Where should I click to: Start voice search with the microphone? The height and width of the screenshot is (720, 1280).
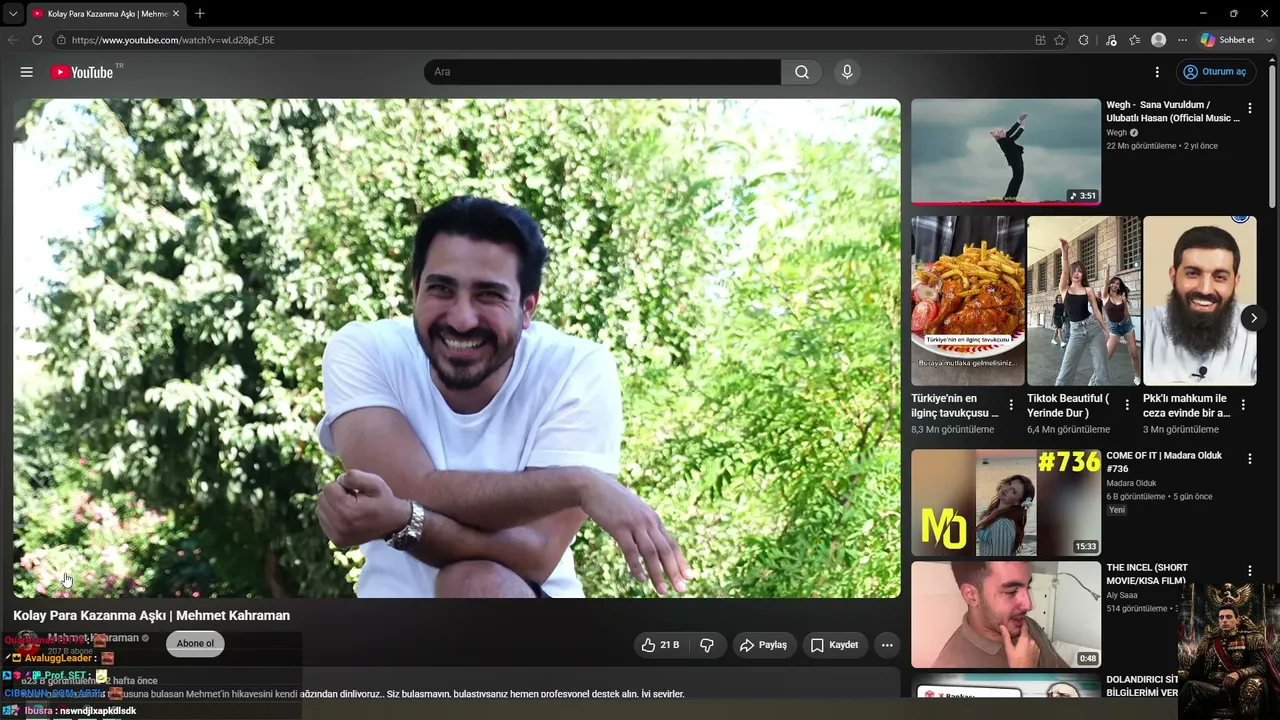(x=847, y=72)
